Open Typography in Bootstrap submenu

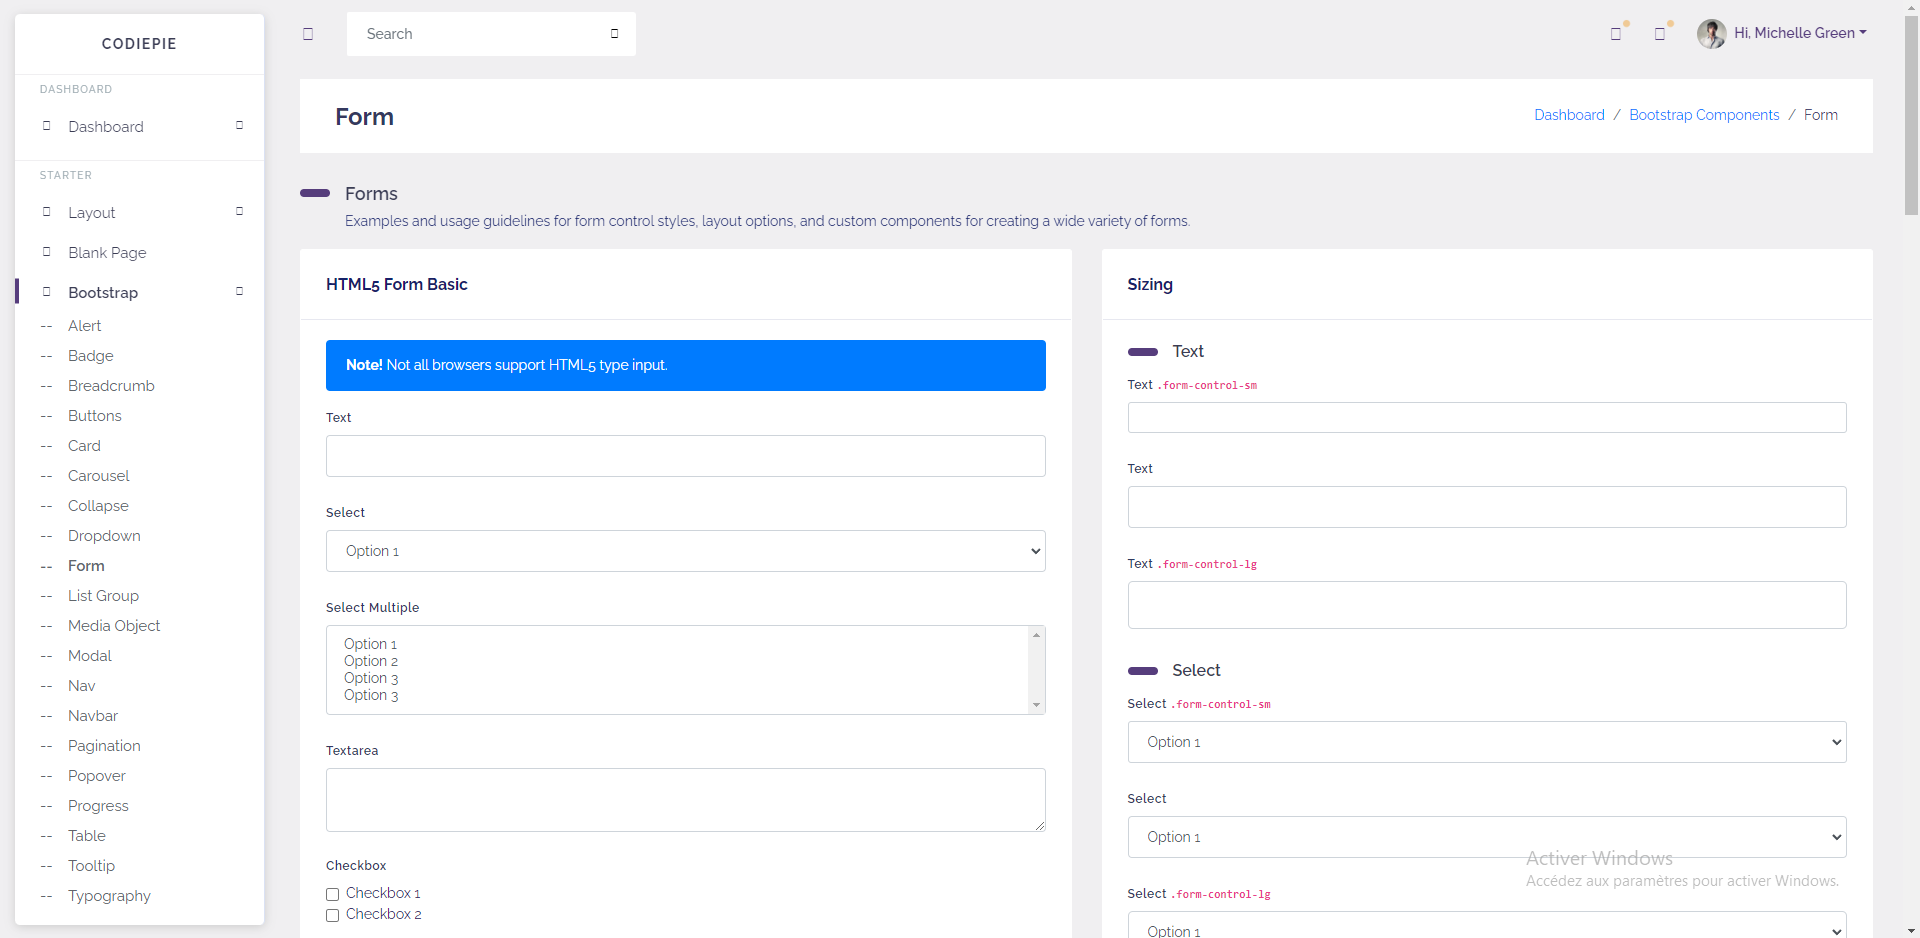[x=109, y=896]
